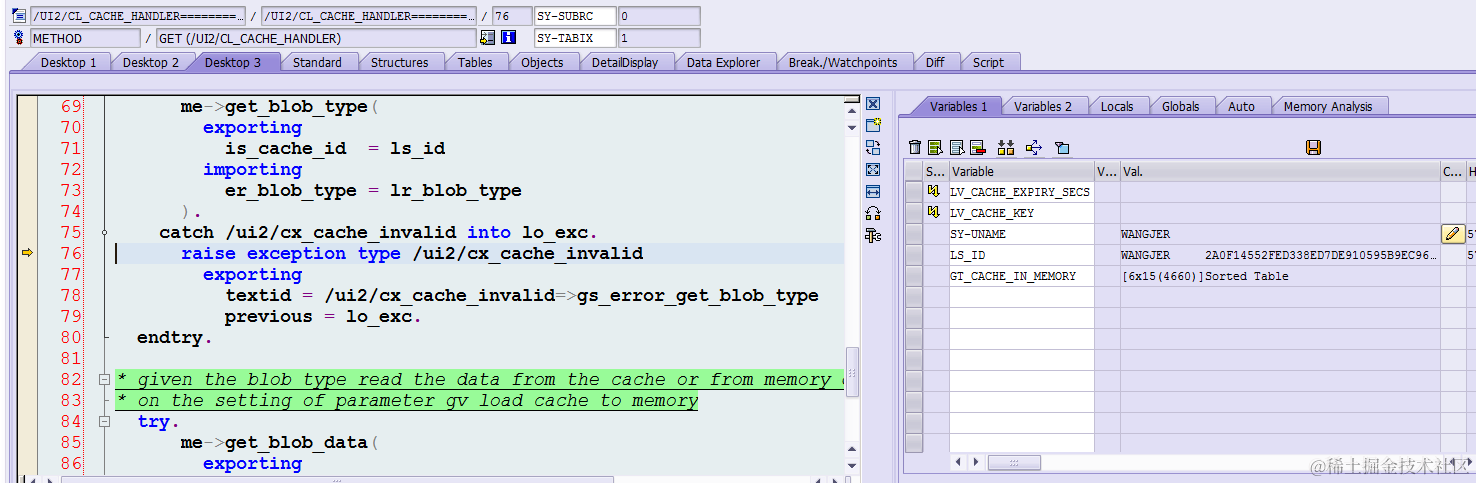Open the new tool icon beside editor
This screenshot has width=1476, height=483.
click(x=873, y=125)
